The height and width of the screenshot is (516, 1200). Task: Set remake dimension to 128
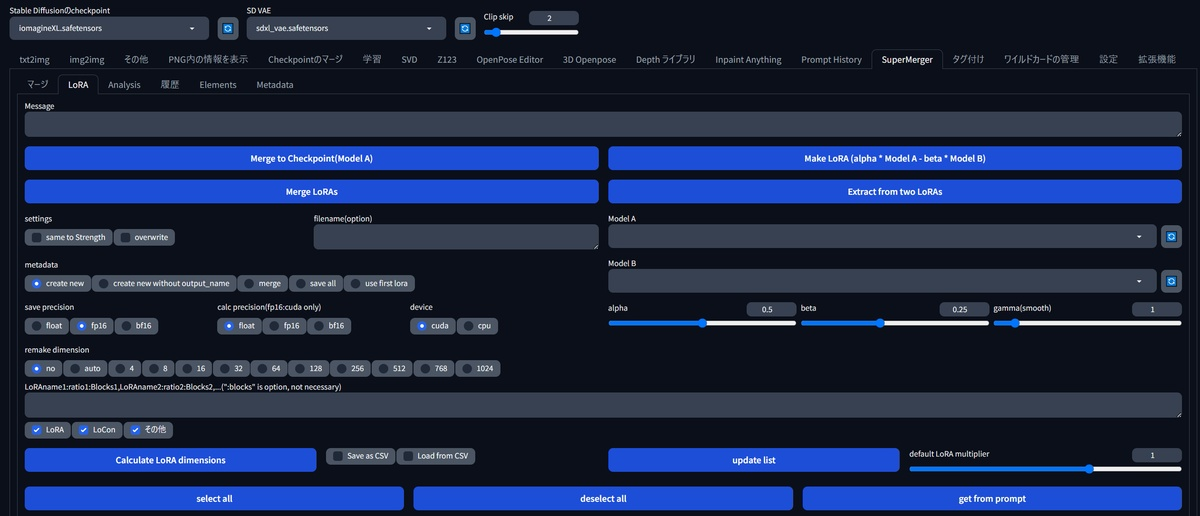pos(309,368)
